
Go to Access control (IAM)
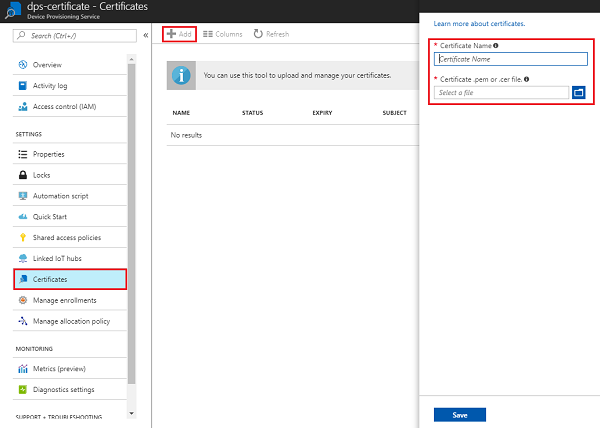pyautogui.click(x=66, y=106)
